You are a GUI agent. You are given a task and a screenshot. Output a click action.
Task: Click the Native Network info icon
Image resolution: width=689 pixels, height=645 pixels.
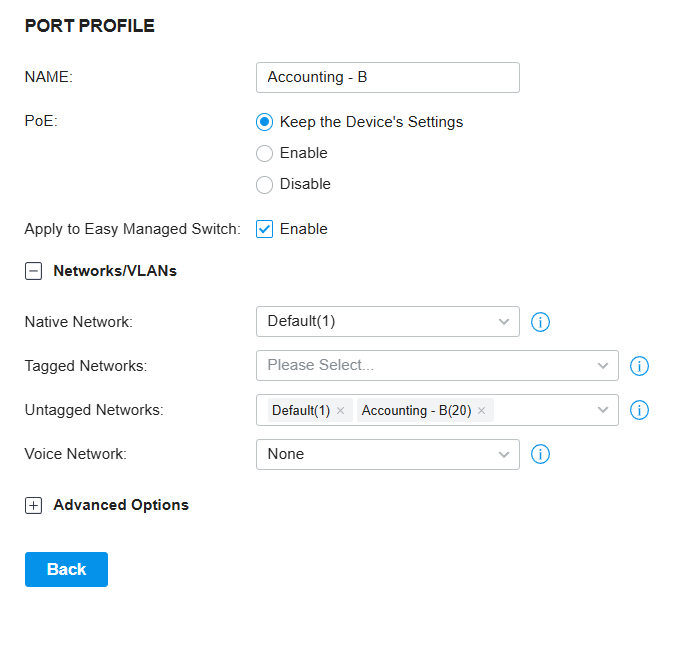(540, 322)
